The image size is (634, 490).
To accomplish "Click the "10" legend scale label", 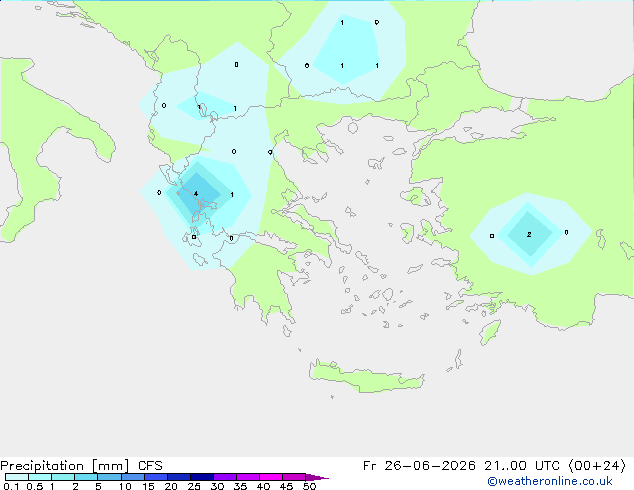I will point(125,486).
